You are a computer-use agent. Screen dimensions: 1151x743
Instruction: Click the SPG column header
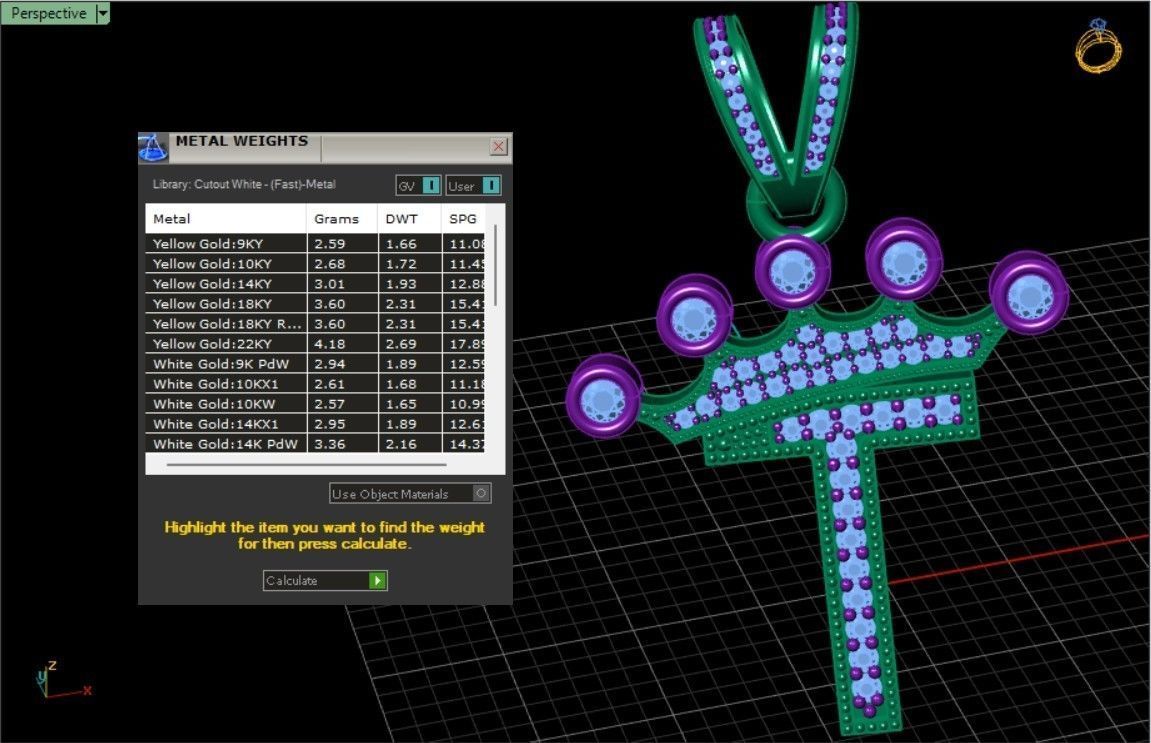[x=463, y=219]
